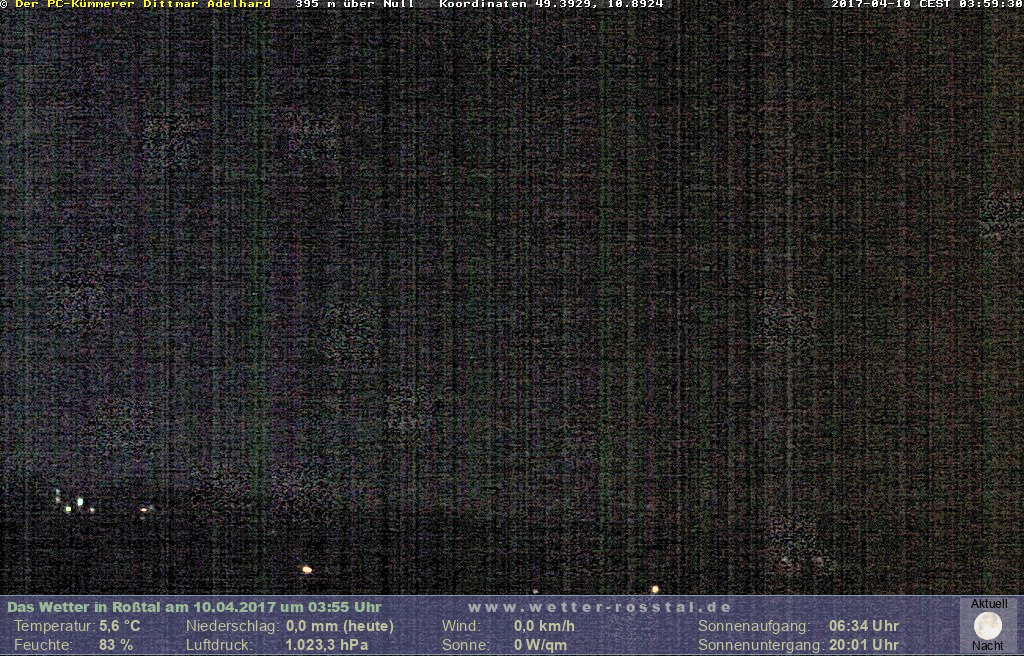Click the moon icon labeled Nacht
The width and height of the screenshot is (1024, 656).
(x=987, y=626)
